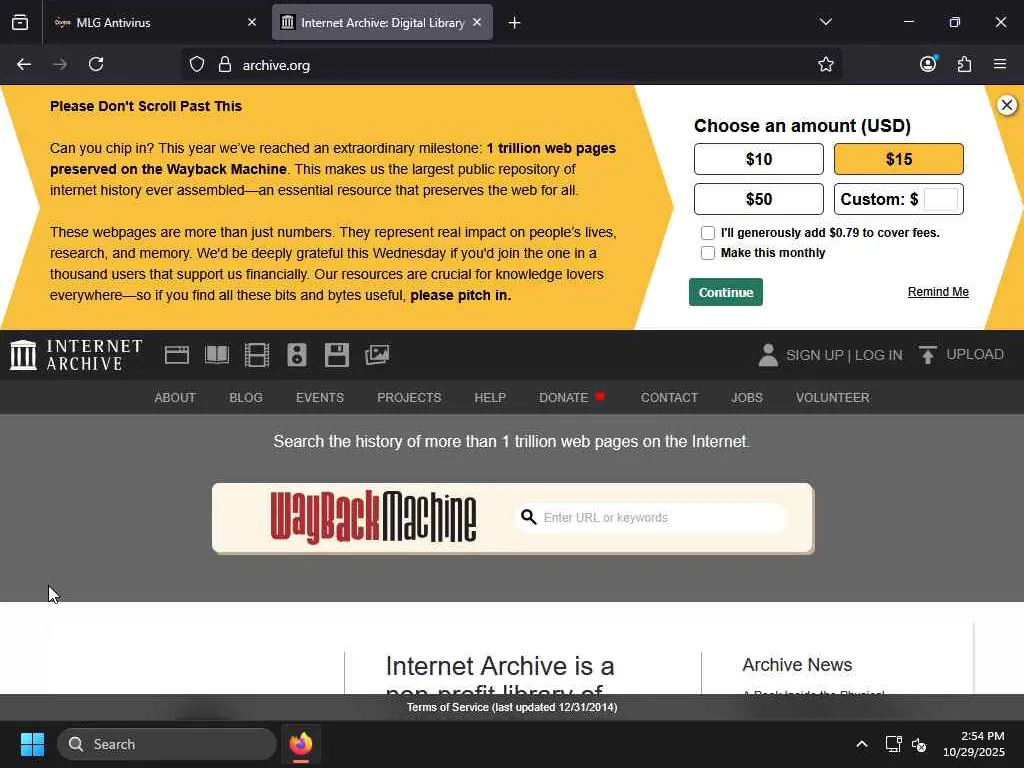
Task: Expand the list all tabs dropdown
Action: [825, 22]
